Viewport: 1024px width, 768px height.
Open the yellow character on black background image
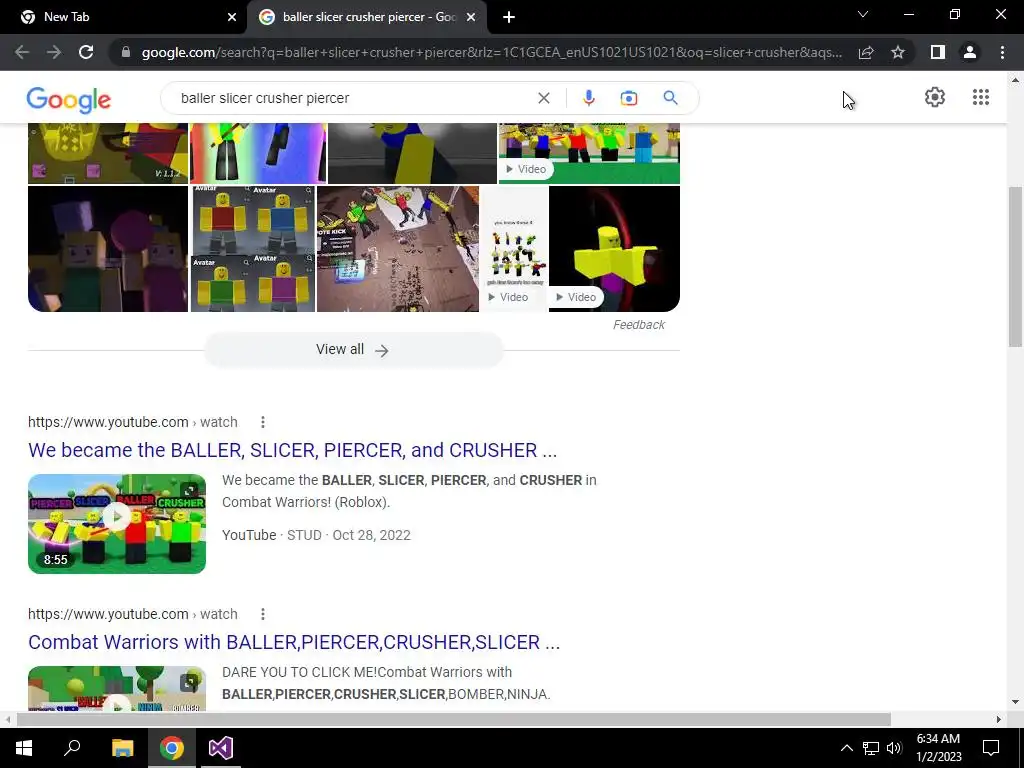click(x=614, y=249)
